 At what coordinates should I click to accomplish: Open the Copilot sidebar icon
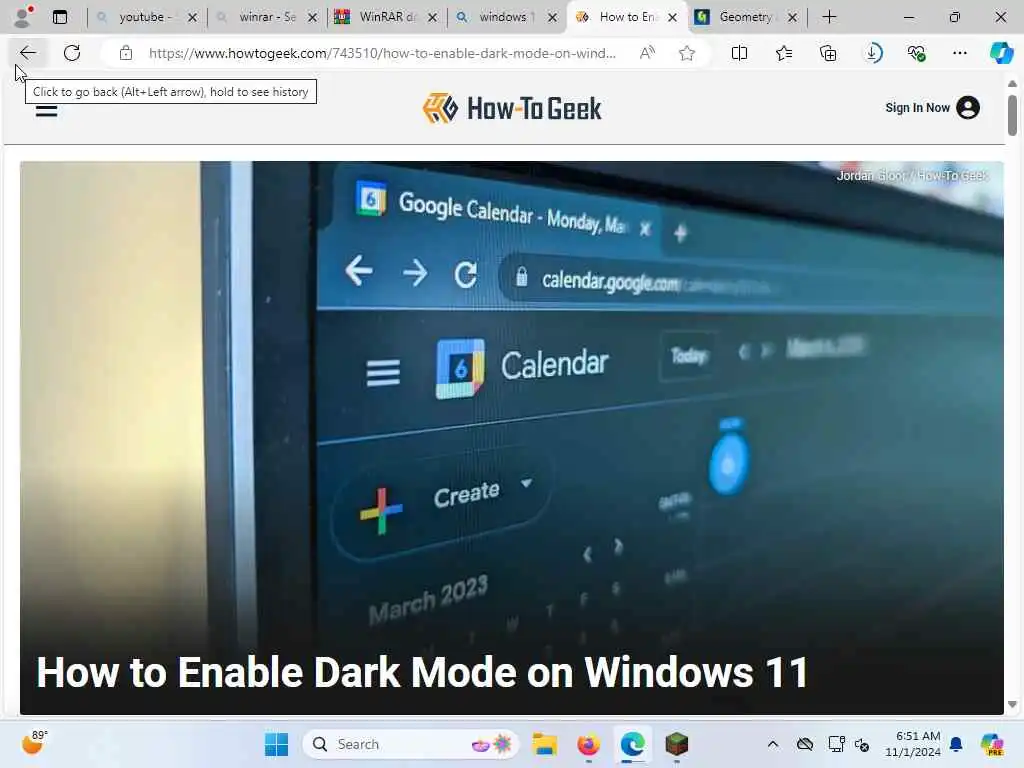pos(1001,53)
